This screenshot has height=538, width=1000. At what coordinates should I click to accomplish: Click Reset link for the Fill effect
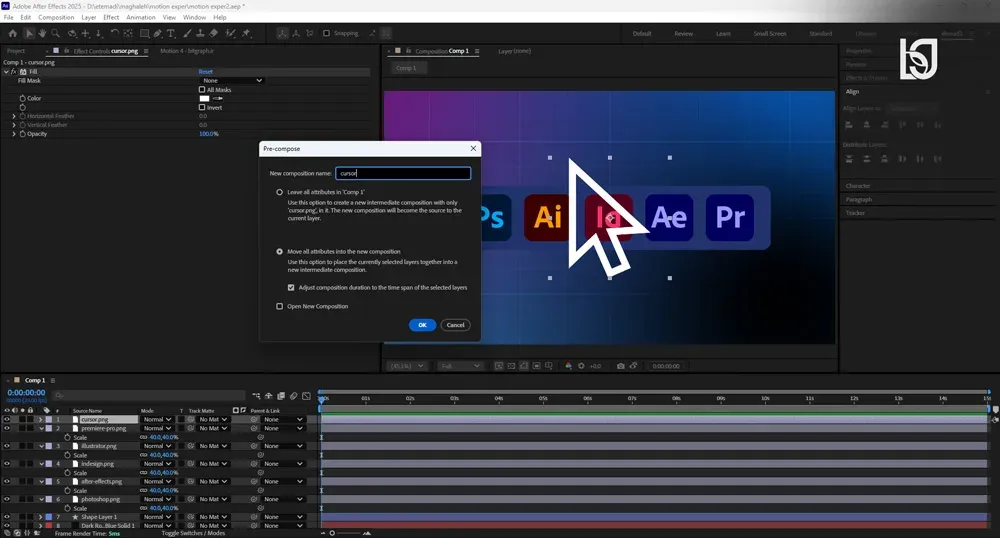point(205,72)
